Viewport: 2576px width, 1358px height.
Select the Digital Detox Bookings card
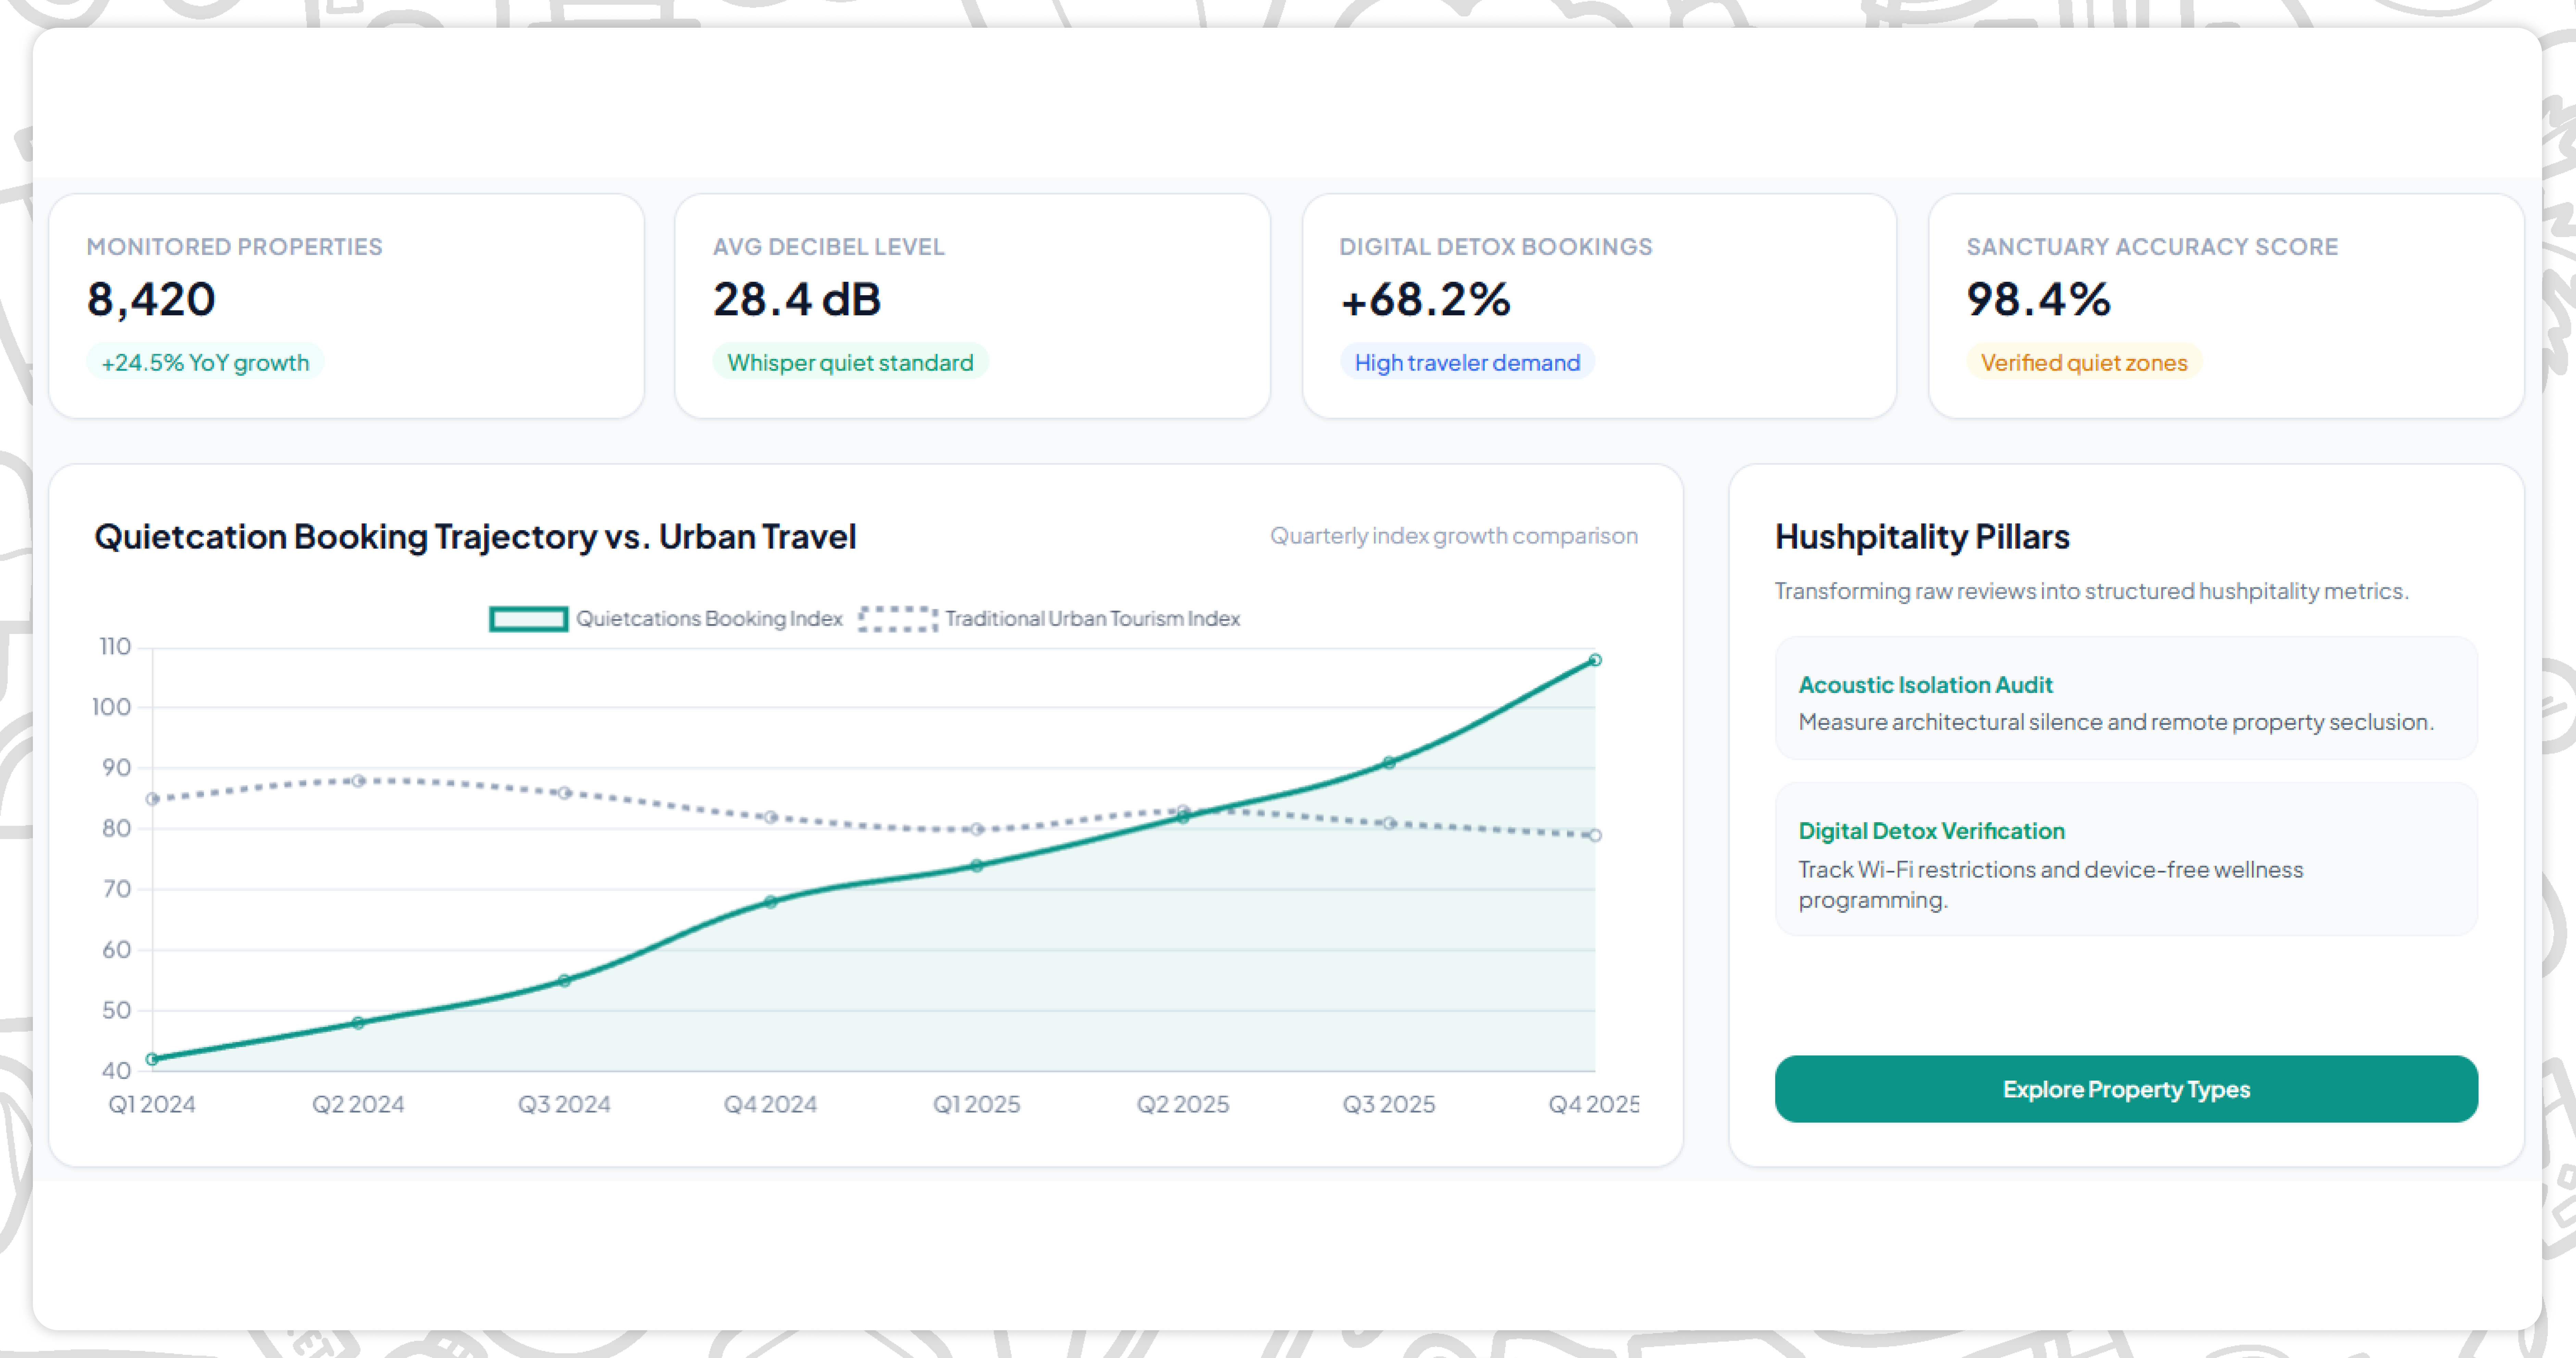[x=1599, y=306]
